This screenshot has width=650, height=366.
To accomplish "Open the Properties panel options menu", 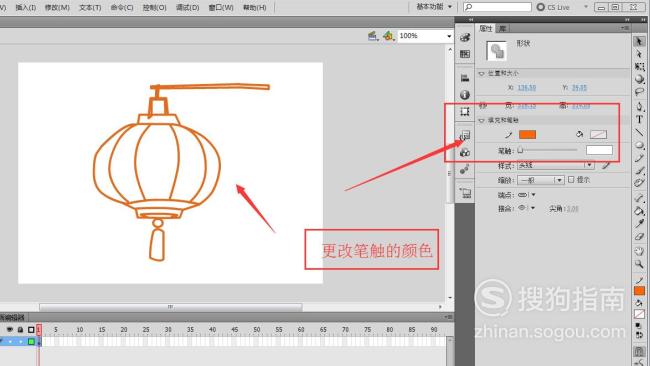I will [x=625, y=28].
